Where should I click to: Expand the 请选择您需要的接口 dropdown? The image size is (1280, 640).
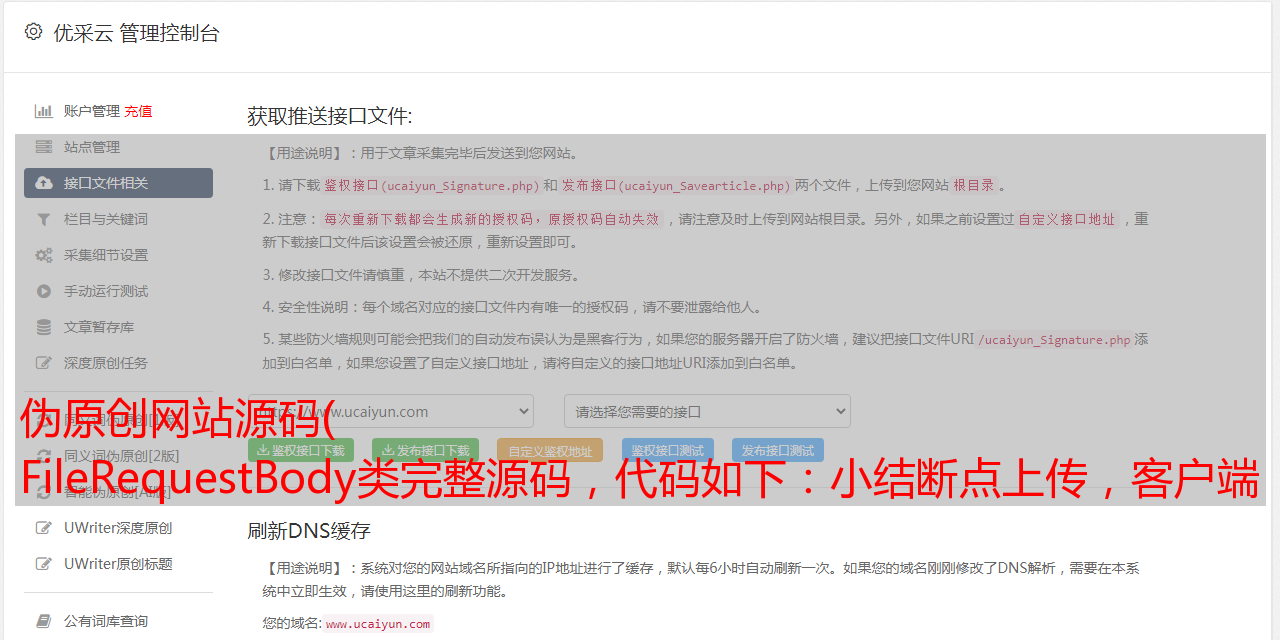pyautogui.click(x=707, y=411)
